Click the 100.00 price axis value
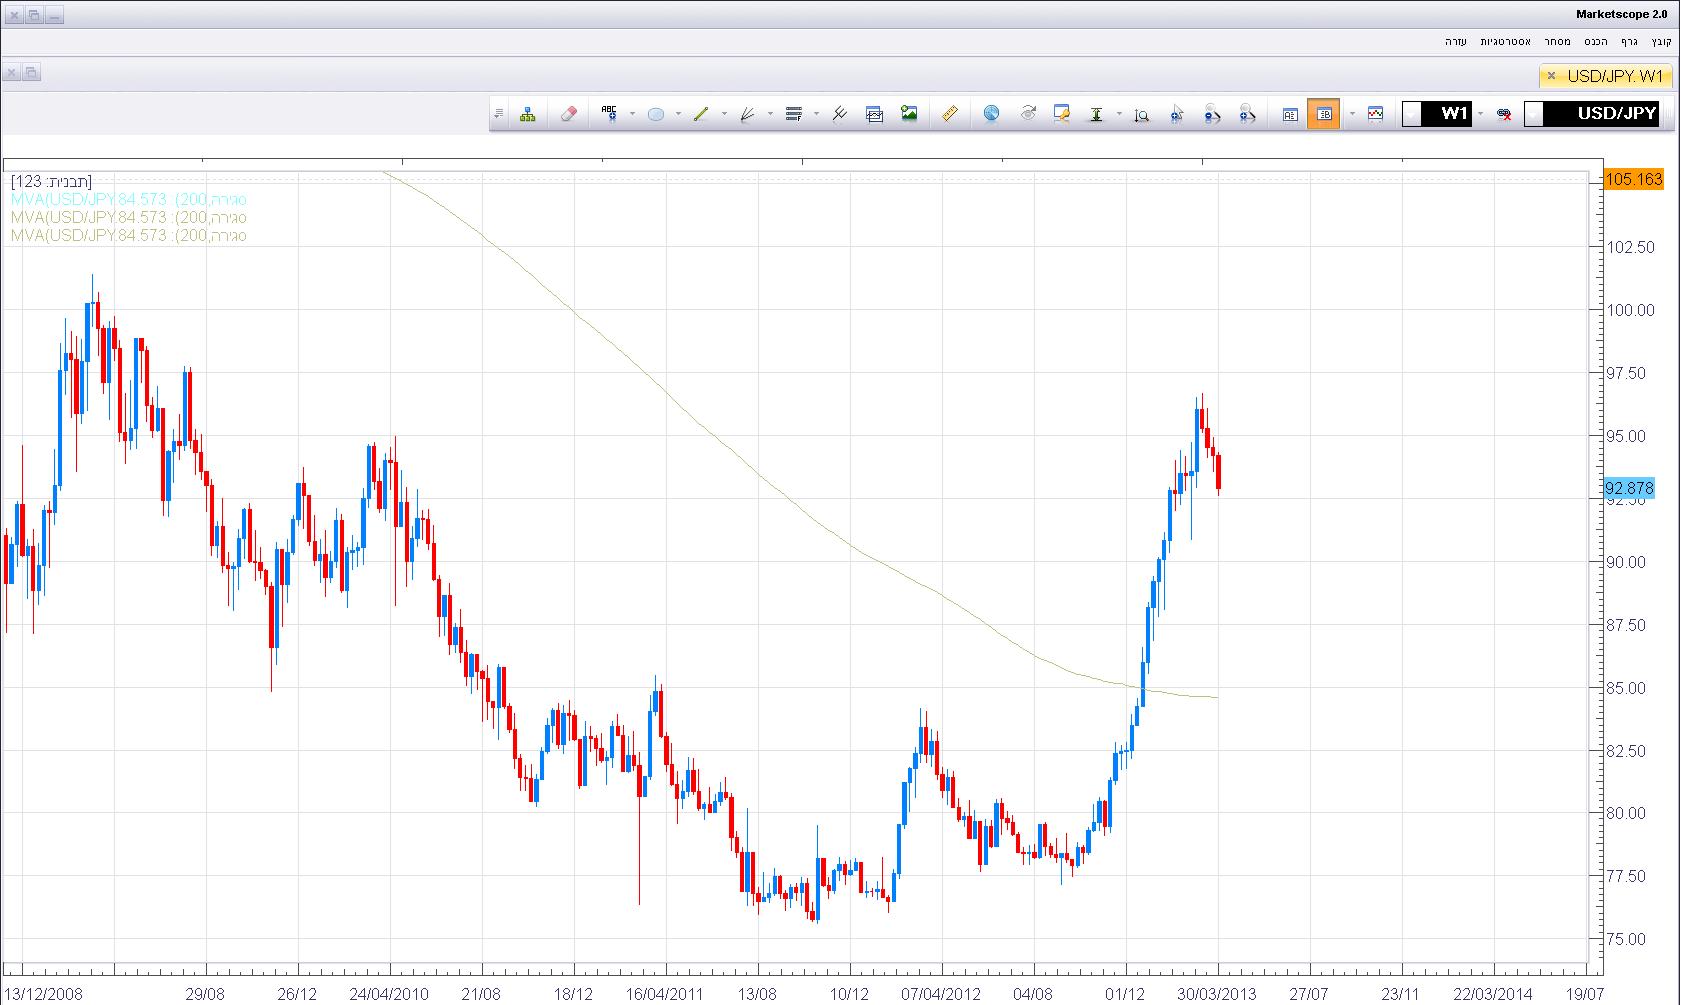Screen dimensions: 1685x1005 click(1630, 310)
